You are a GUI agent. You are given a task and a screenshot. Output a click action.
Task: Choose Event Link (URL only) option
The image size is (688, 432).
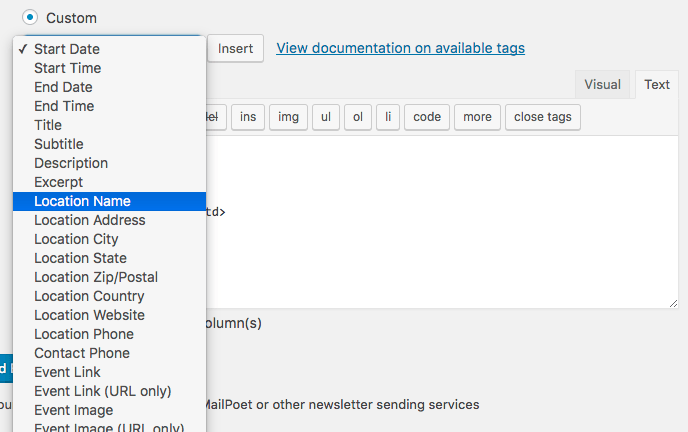pos(109,391)
